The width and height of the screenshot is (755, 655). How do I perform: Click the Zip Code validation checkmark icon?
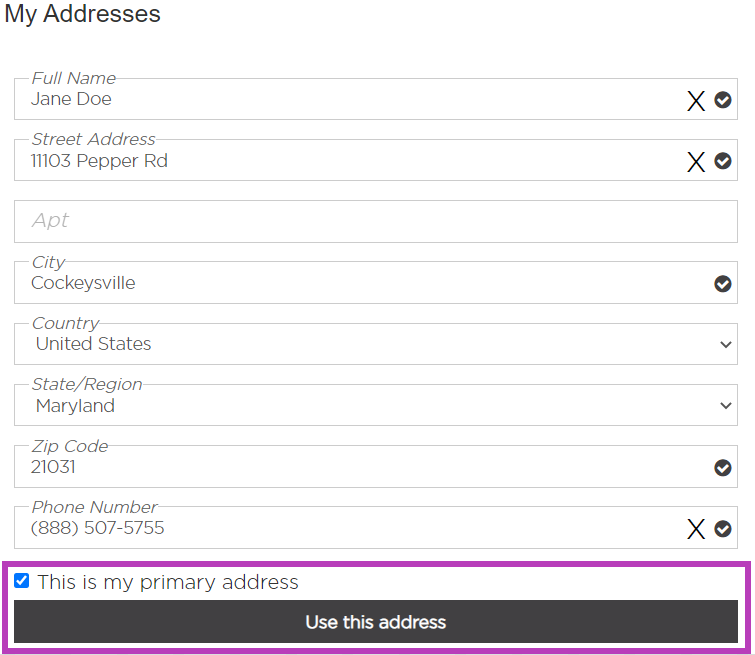tap(723, 468)
